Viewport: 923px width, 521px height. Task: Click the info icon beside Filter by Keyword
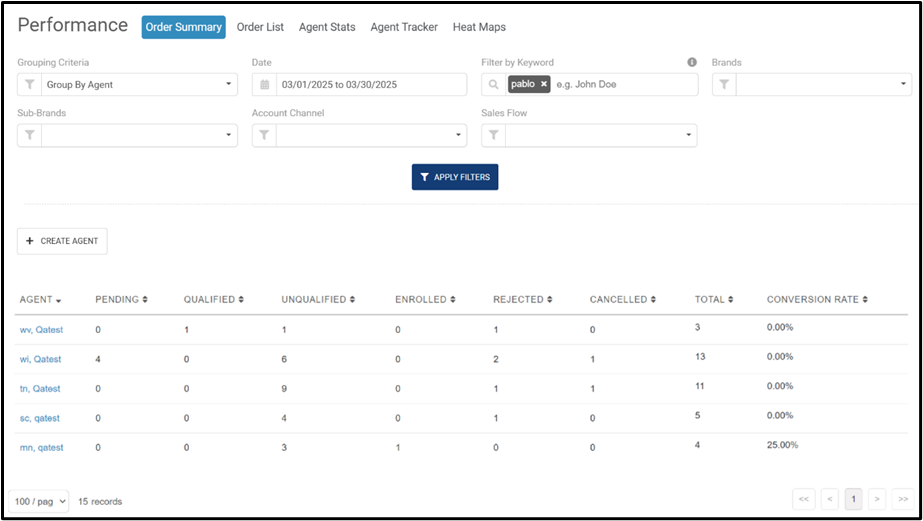point(692,62)
